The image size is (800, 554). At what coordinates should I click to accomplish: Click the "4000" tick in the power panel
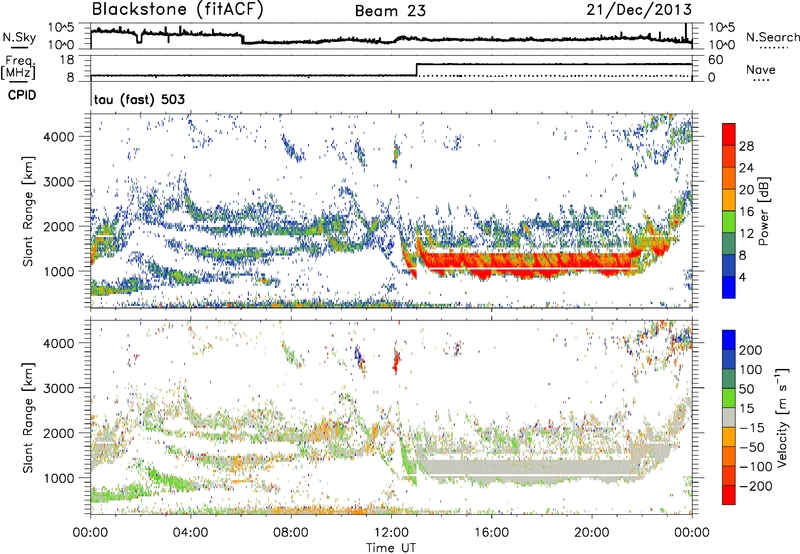coord(59,137)
